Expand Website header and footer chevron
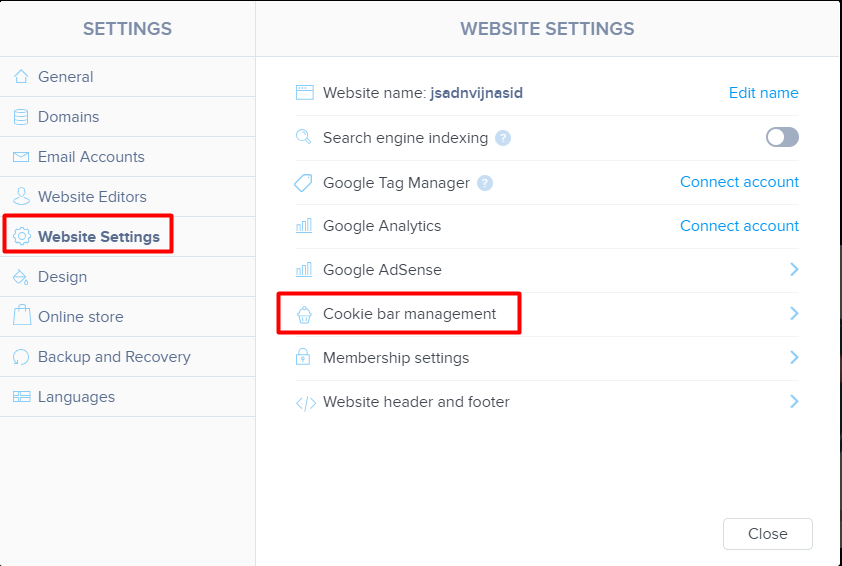This screenshot has height=566, width=842. click(x=794, y=401)
